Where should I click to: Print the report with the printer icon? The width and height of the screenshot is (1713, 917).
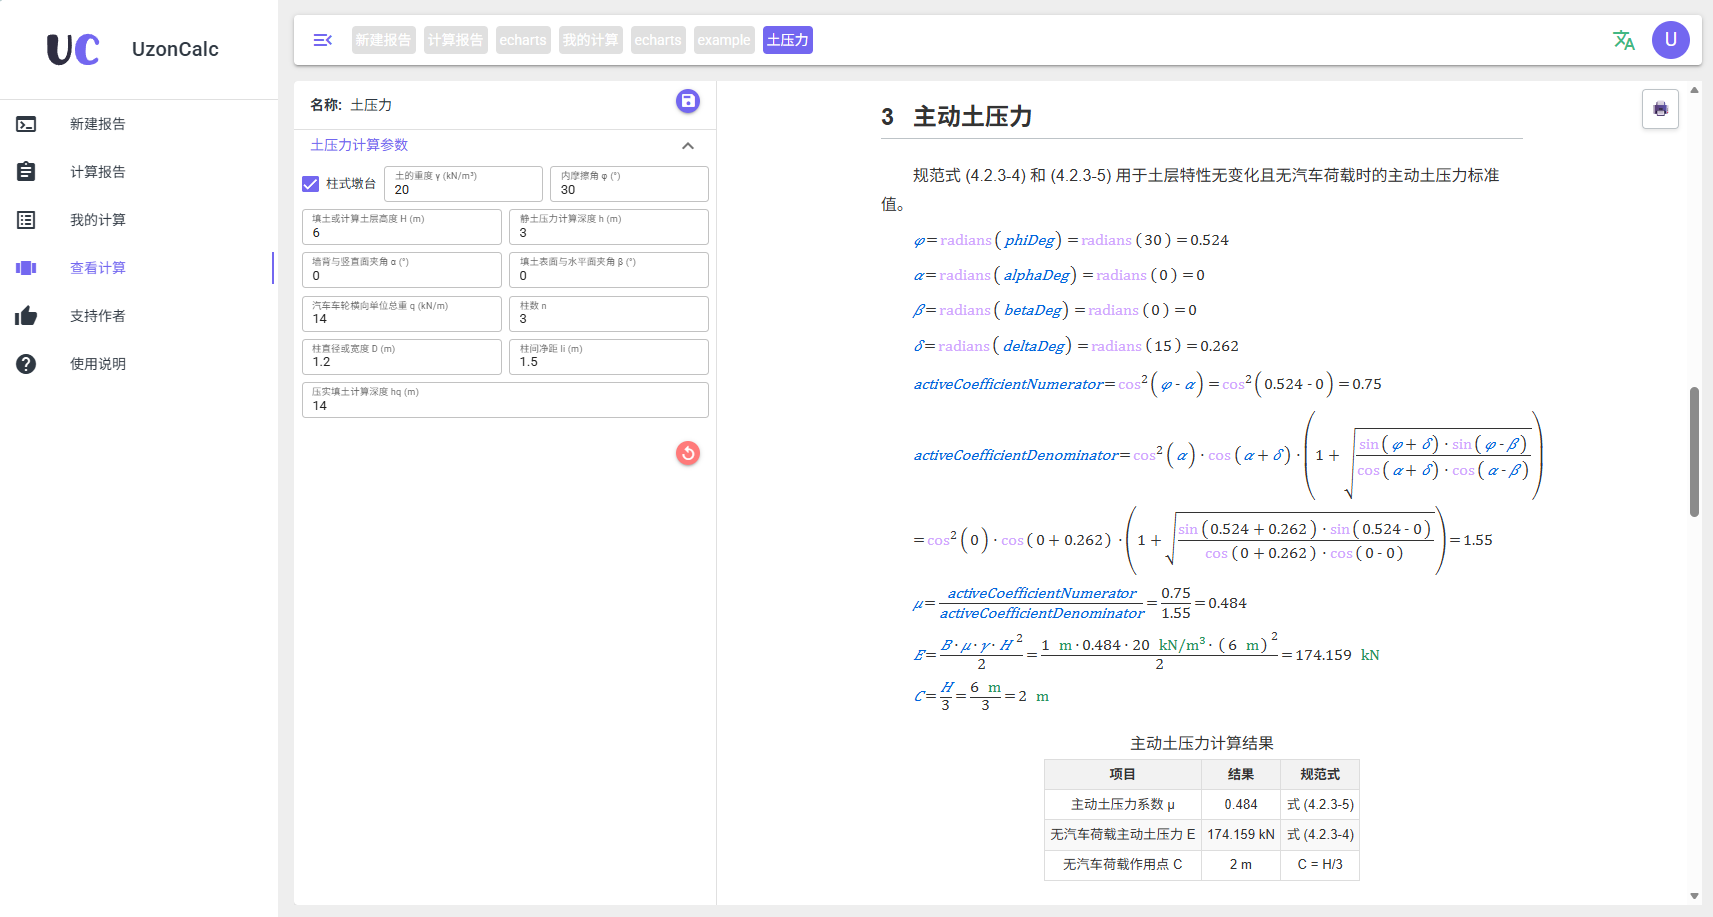click(x=1660, y=109)
